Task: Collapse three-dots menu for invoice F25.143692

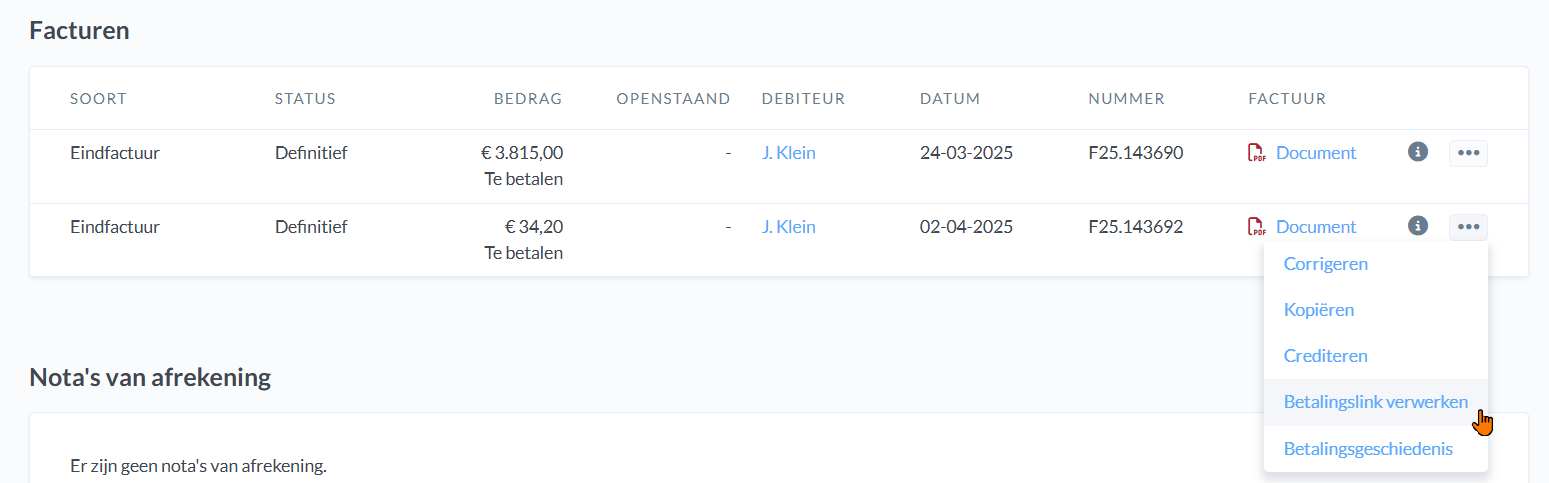Action: 1468,227
